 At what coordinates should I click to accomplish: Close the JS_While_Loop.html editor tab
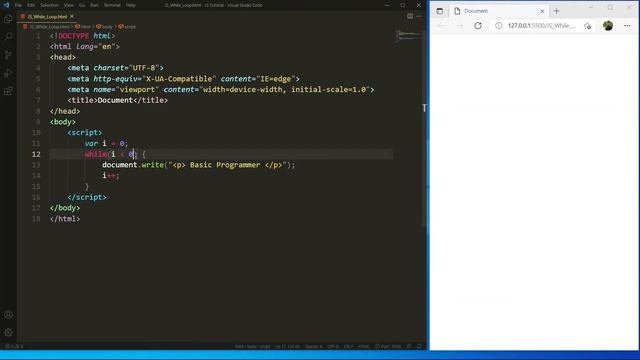pyautogui.click(x=72, y=16)
